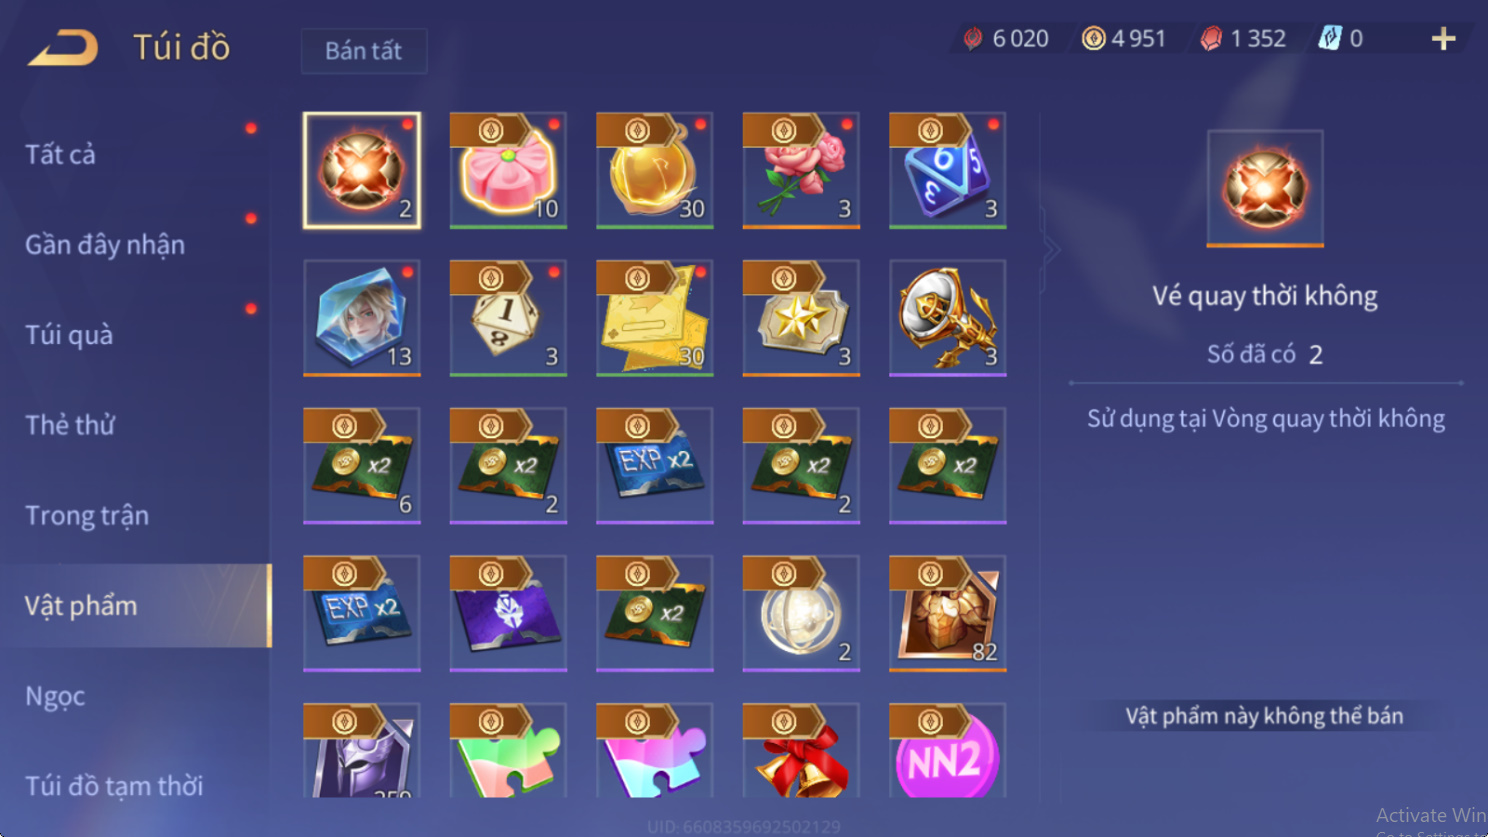Open Túi đồ tạm thời section

pyautogui.click(x=114, y=786)
